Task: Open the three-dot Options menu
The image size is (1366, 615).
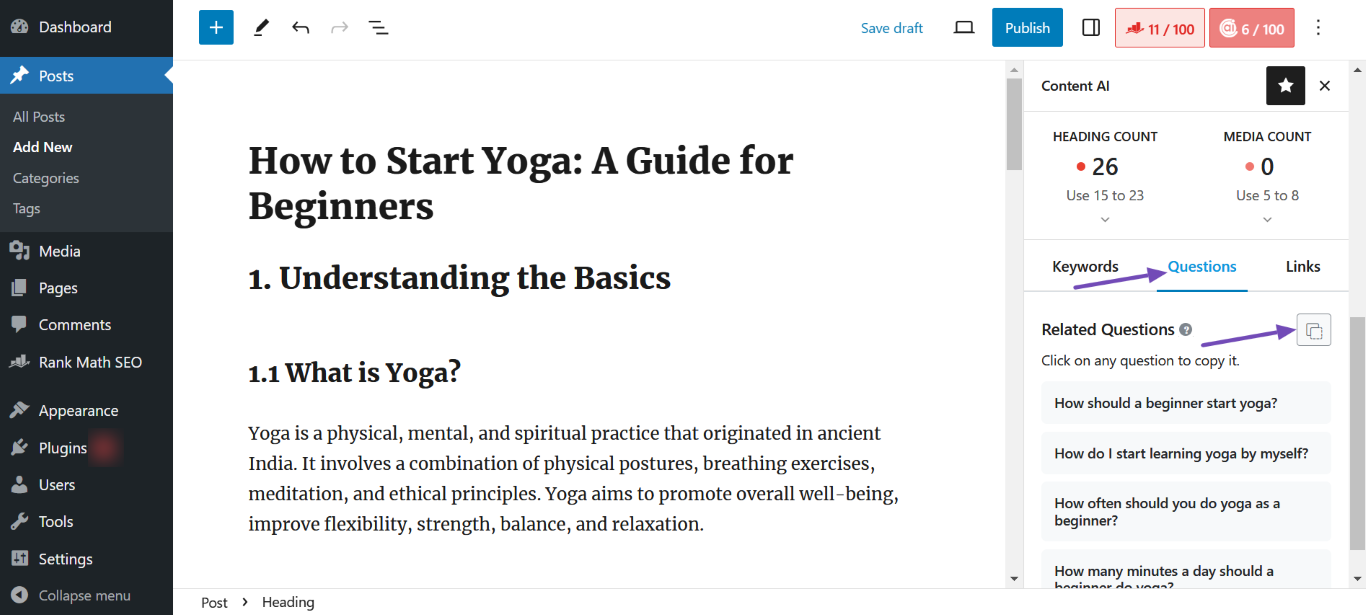Action: [1318, 28]
